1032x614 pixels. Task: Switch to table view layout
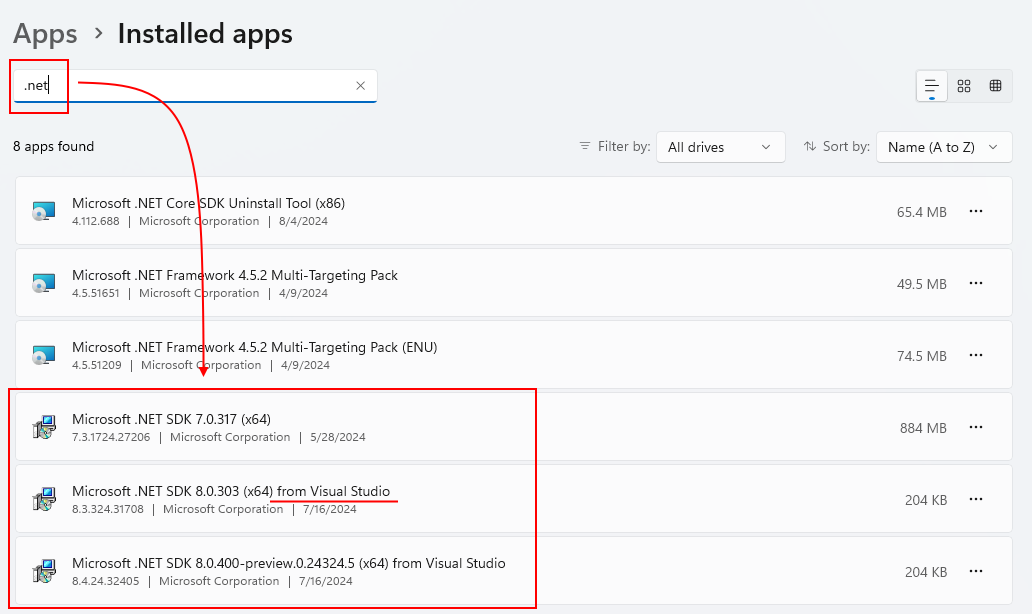click(x=995, y=86)
